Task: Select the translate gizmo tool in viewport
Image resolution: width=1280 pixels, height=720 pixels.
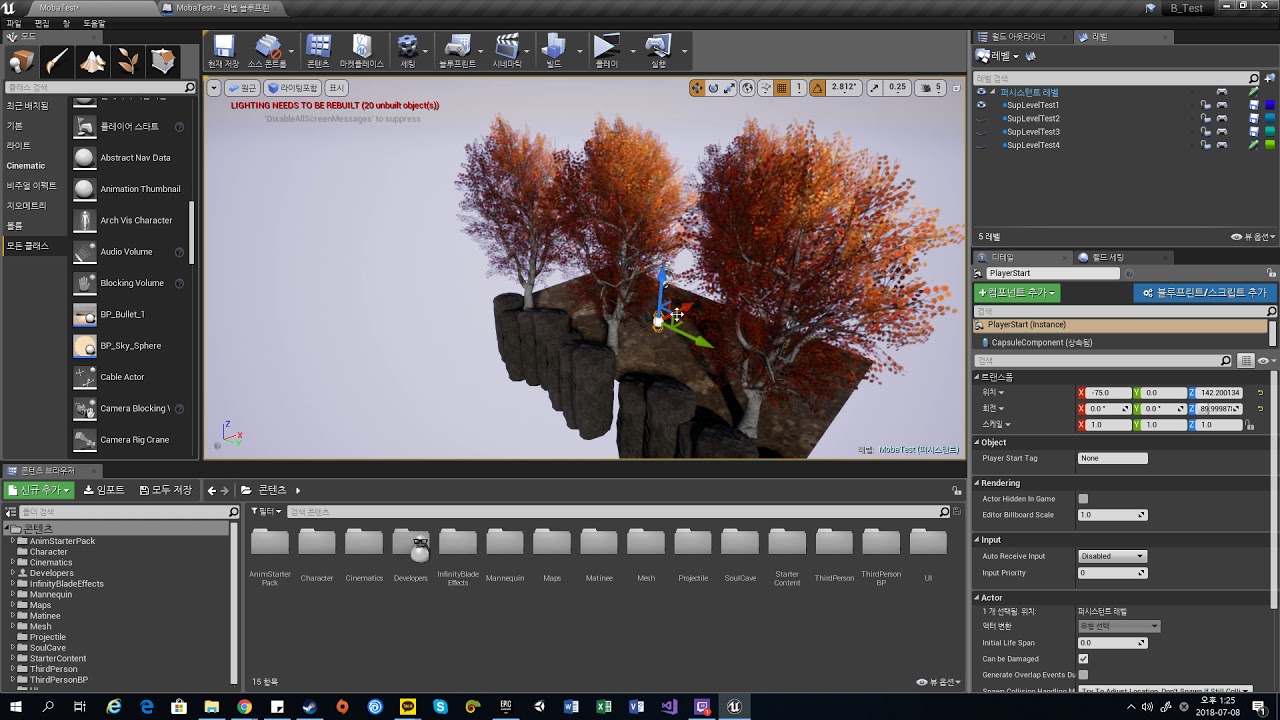Action: coord(697,88)
